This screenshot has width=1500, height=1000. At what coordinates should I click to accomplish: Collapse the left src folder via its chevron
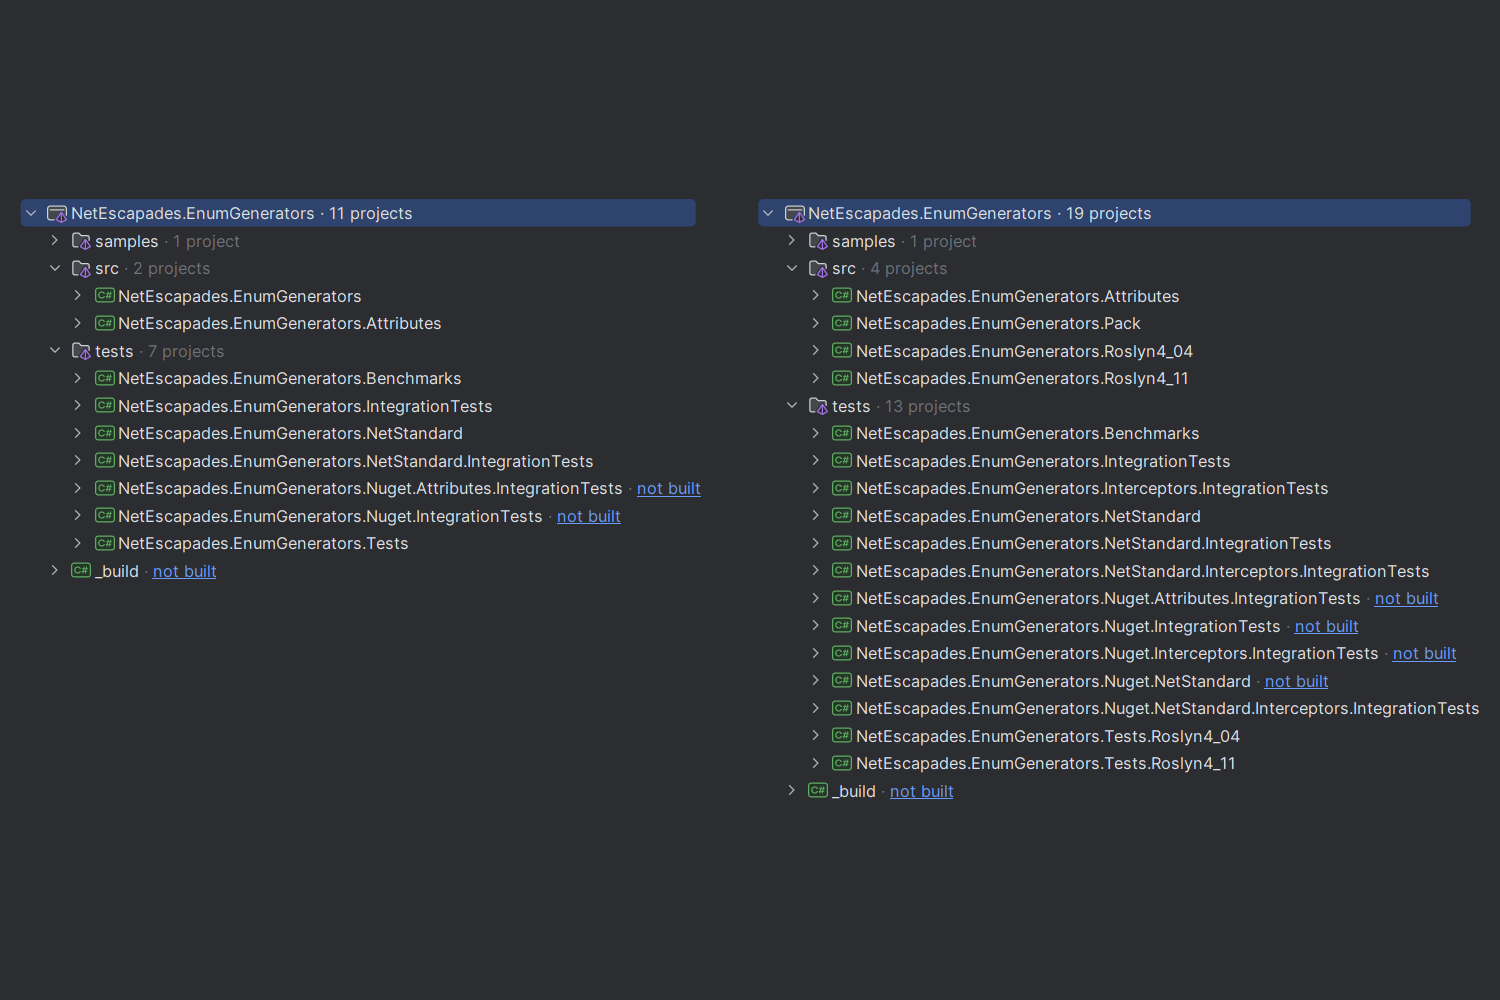(54, 267)
